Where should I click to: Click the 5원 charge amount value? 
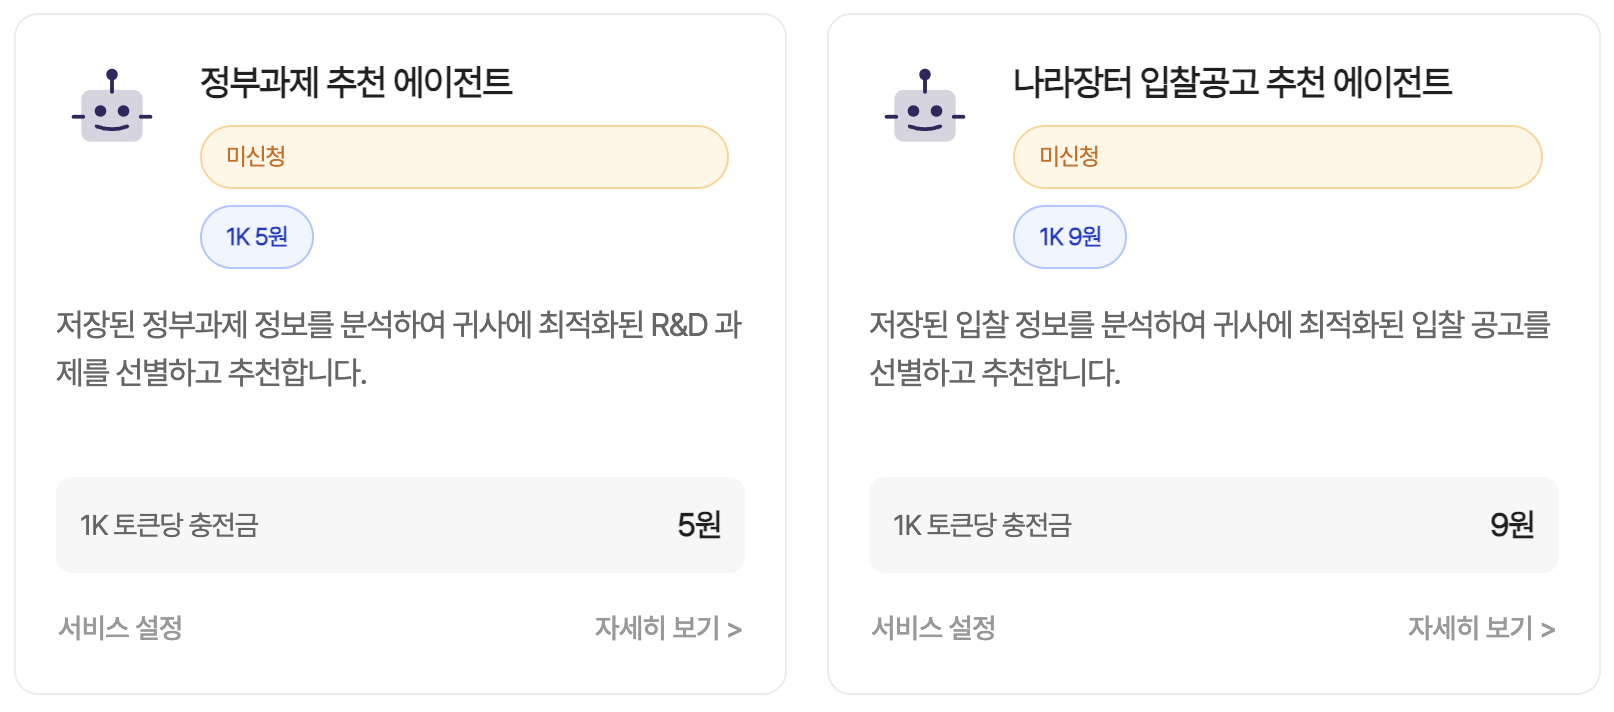pyautogui.click(x=699, y=525)
